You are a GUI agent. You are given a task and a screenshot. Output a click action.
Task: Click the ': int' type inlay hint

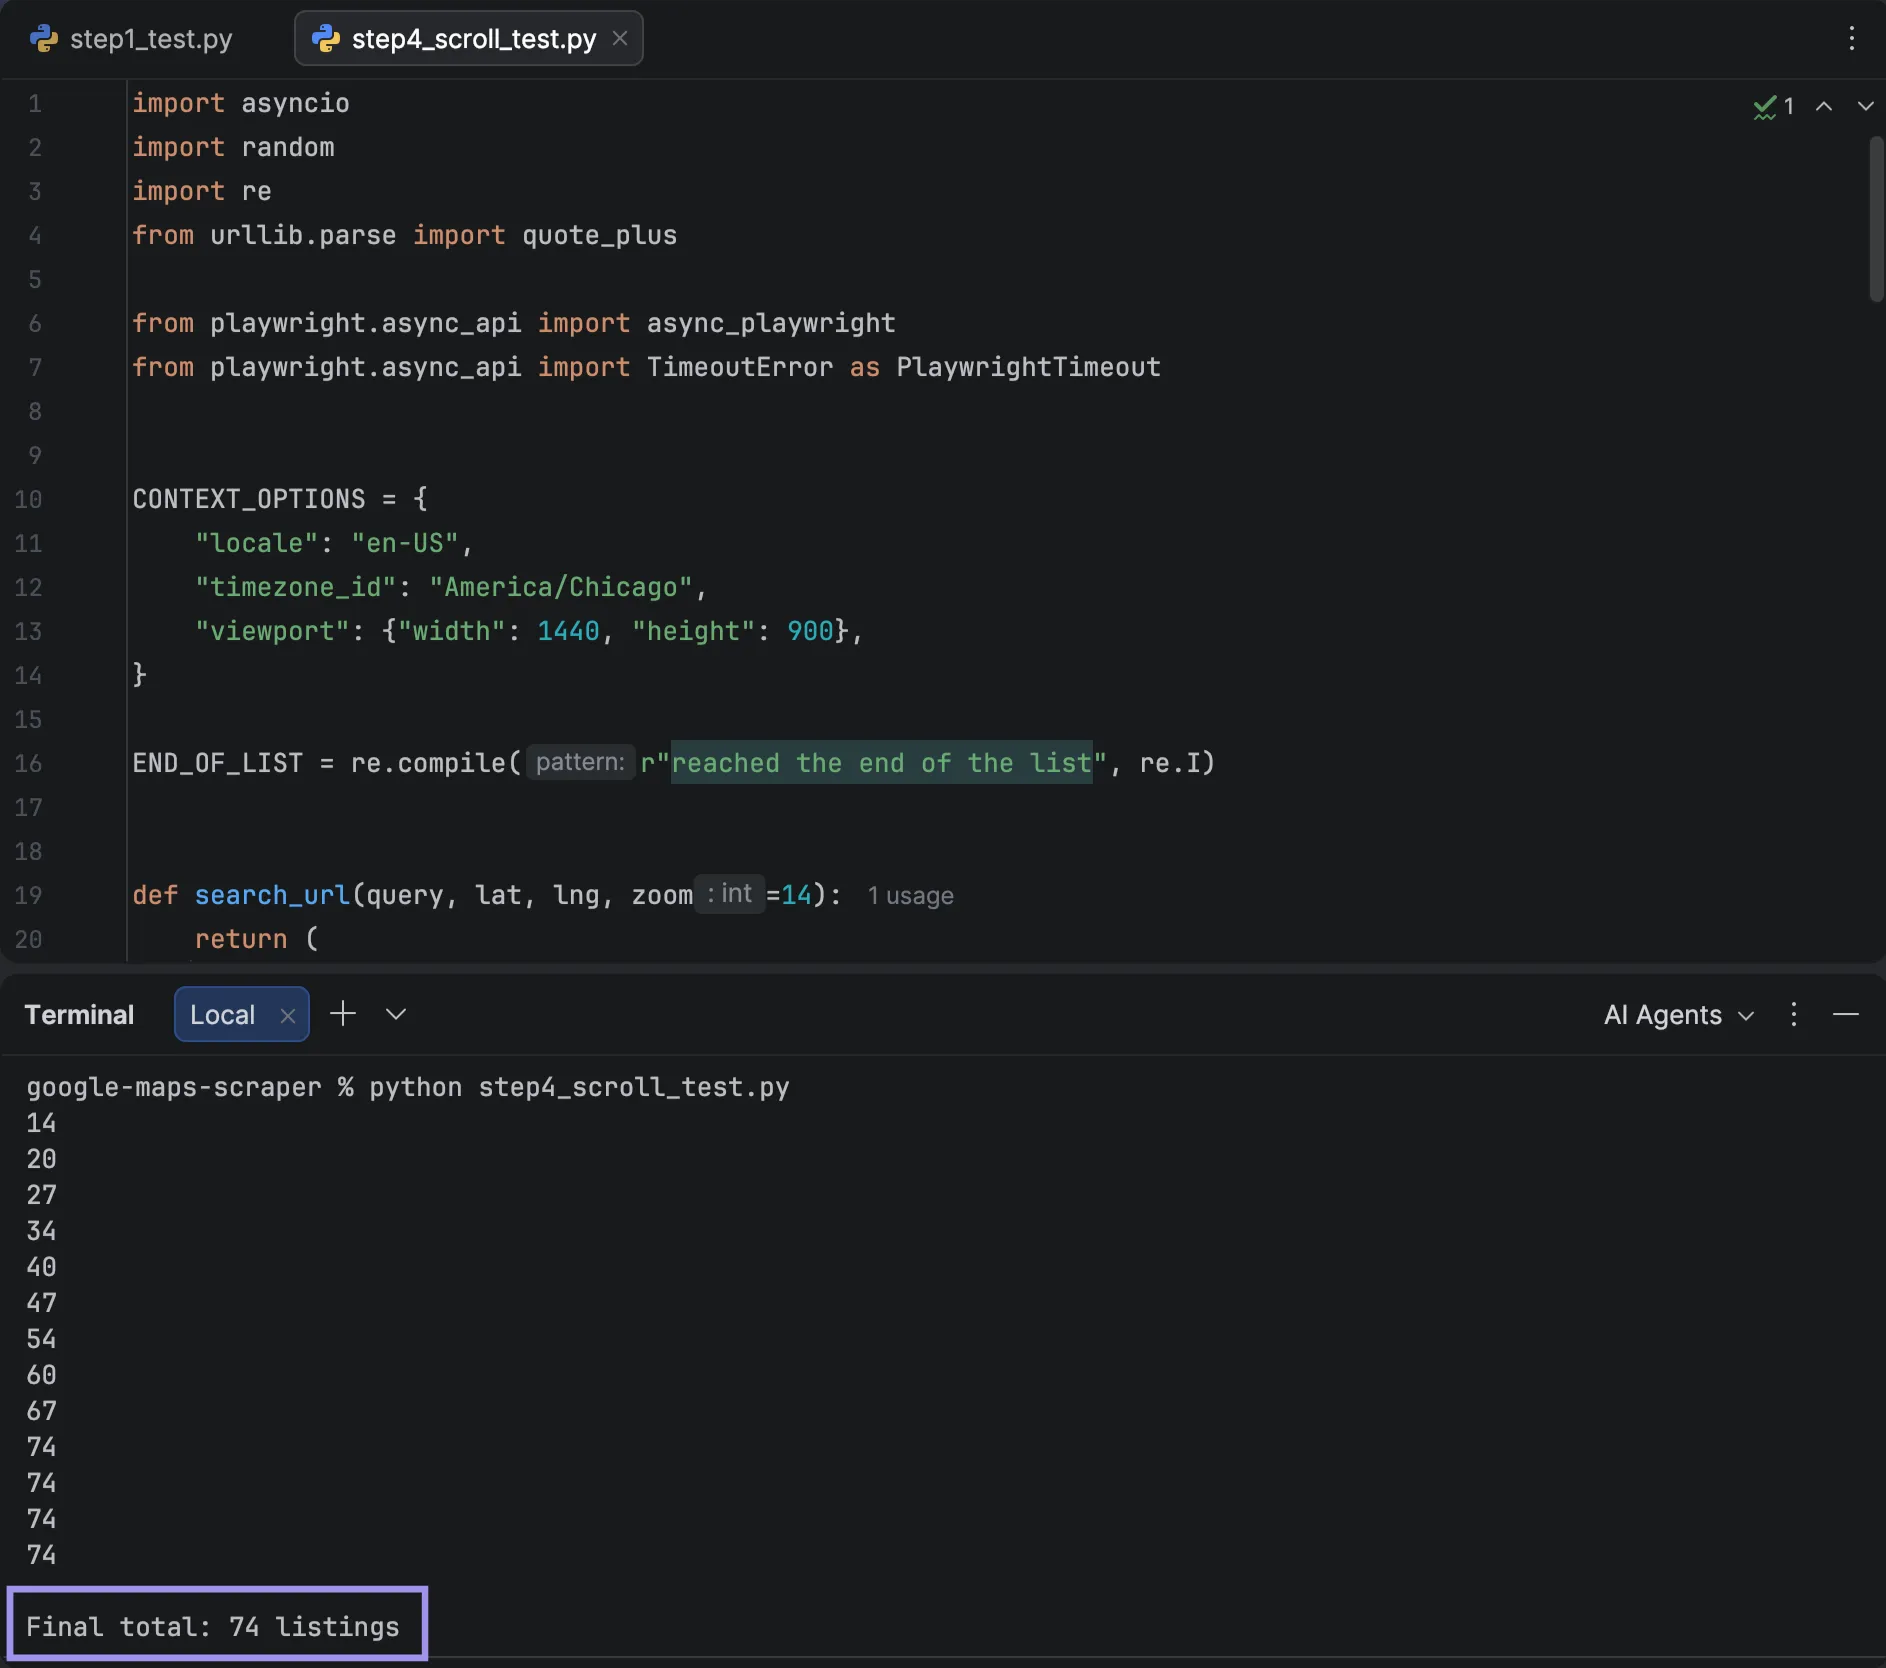pyautogui.click(x=729, y=893)
